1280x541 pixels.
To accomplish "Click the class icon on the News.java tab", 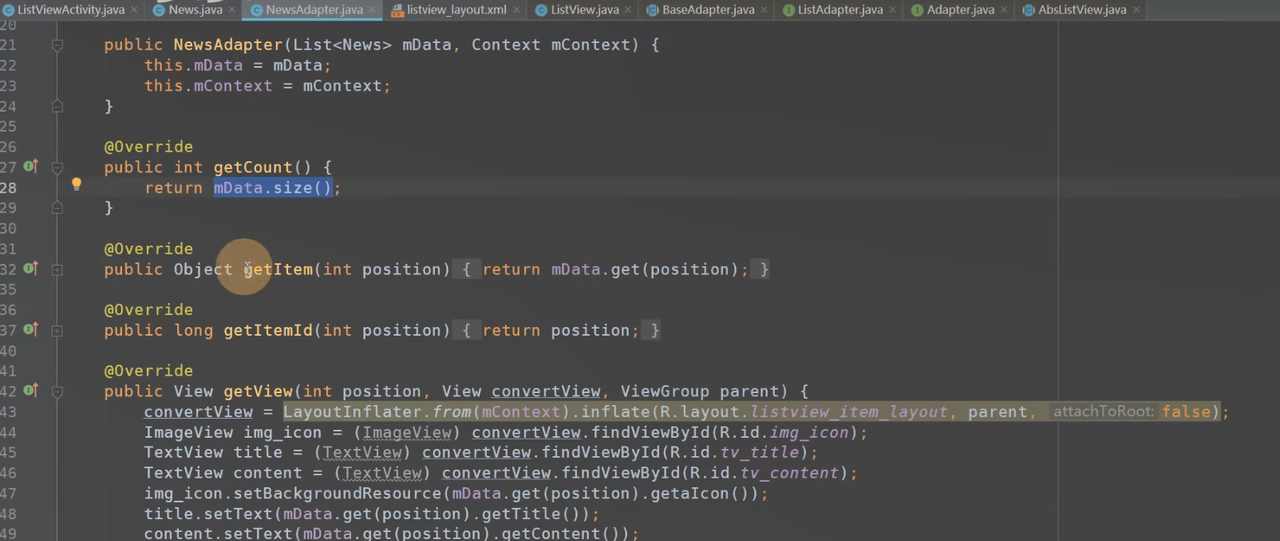I will click(x=159, y=10).
